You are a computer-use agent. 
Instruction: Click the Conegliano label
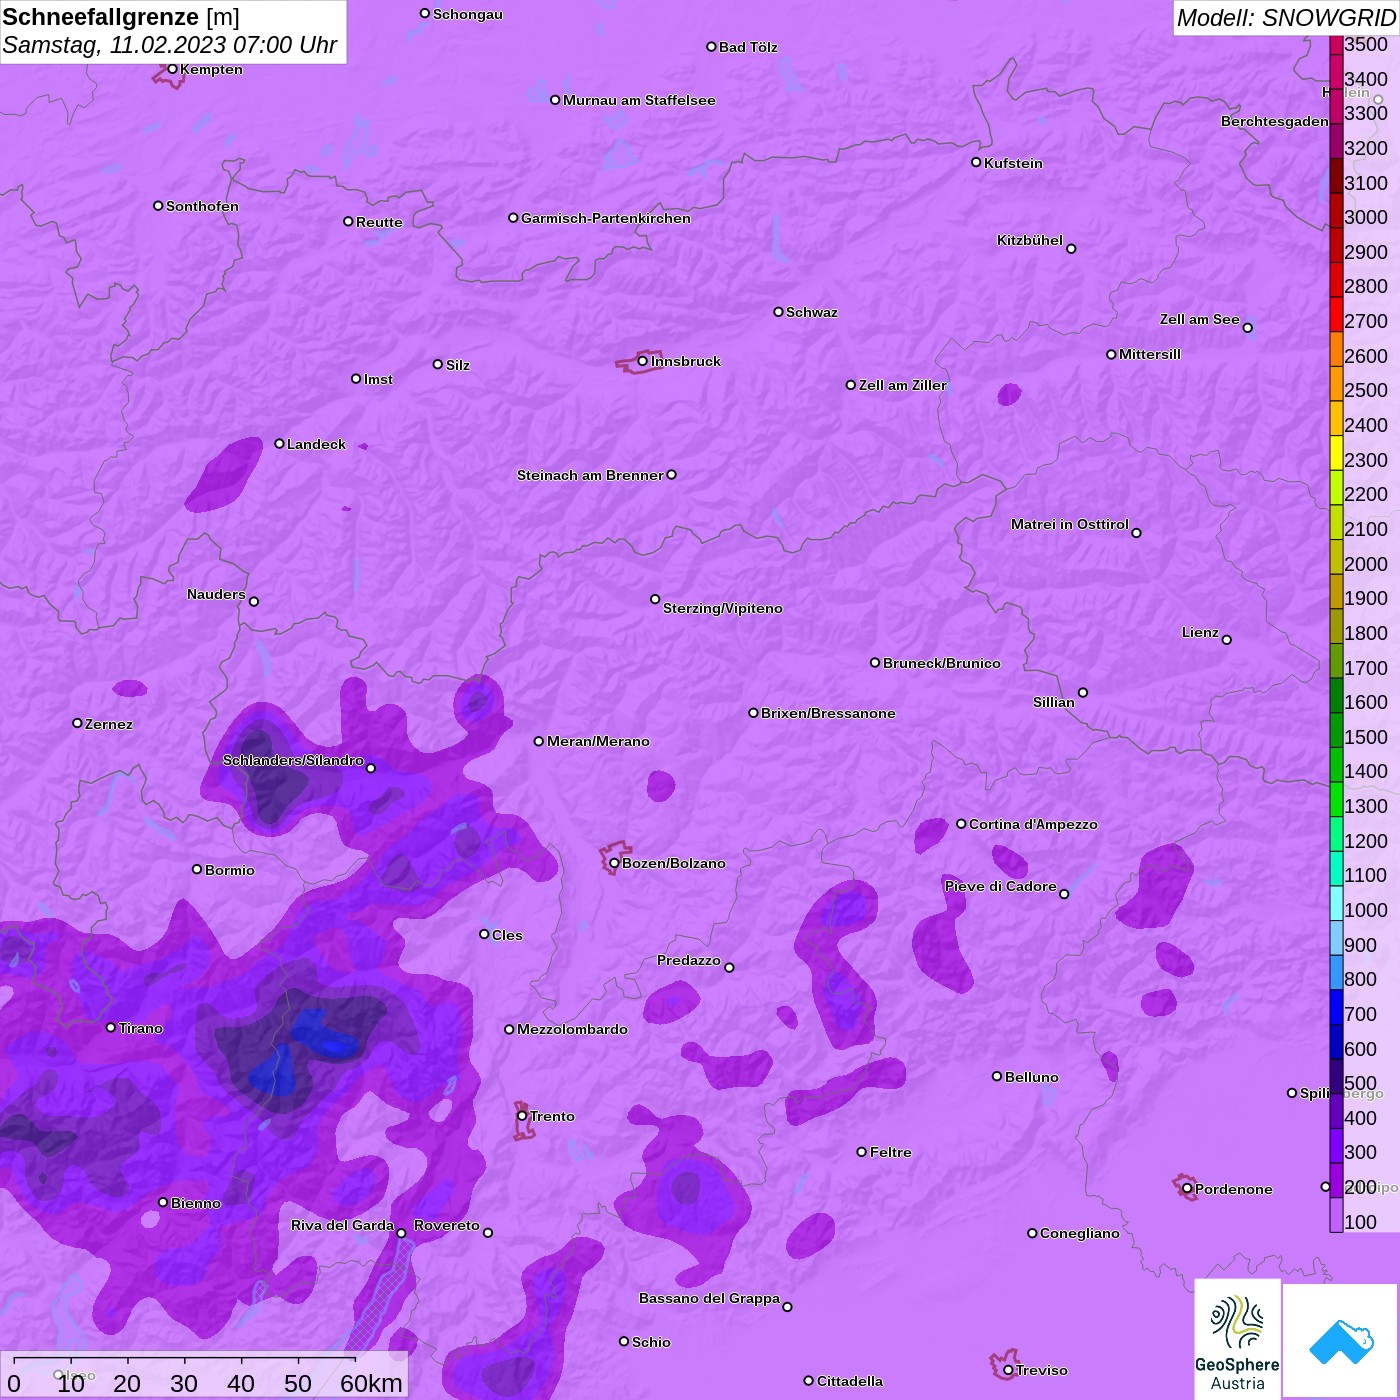pos(1080,1233)
